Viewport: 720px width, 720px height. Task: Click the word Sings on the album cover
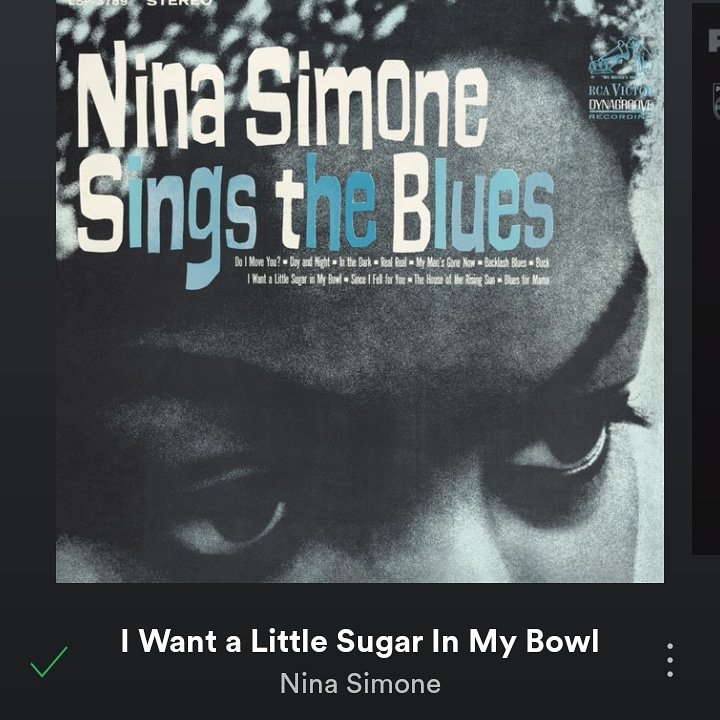tap(167, 219)
